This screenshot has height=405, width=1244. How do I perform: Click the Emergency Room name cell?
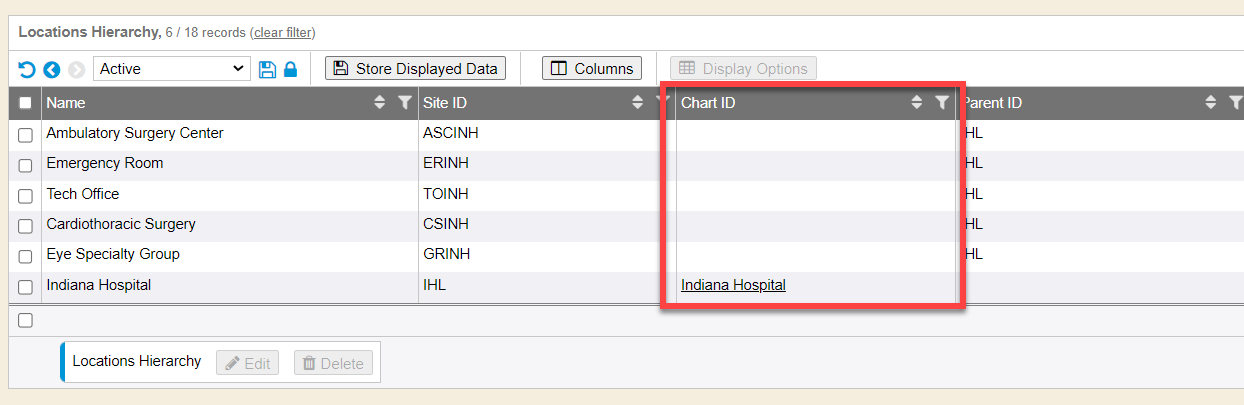click(x=105, y=163)
